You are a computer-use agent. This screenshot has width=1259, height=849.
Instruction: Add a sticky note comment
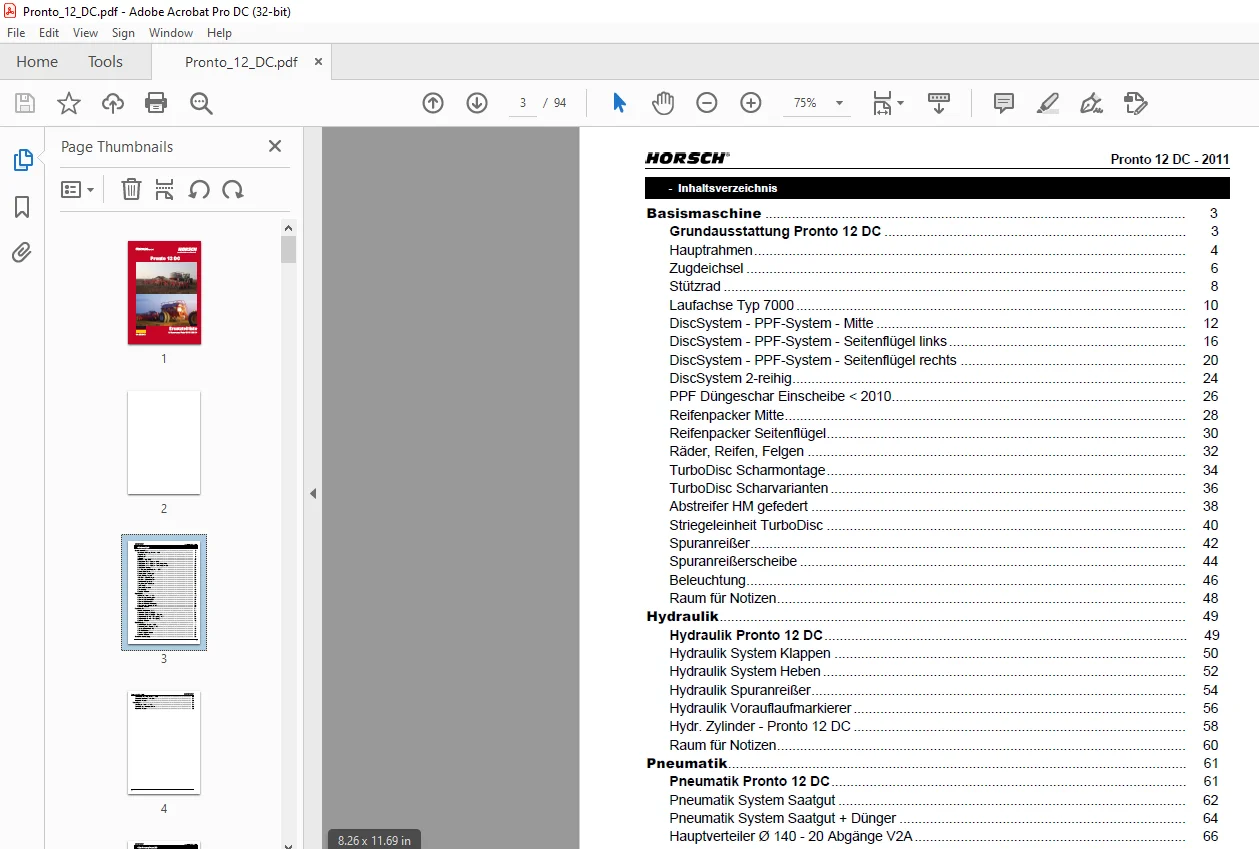click(x=1004, y=103)
